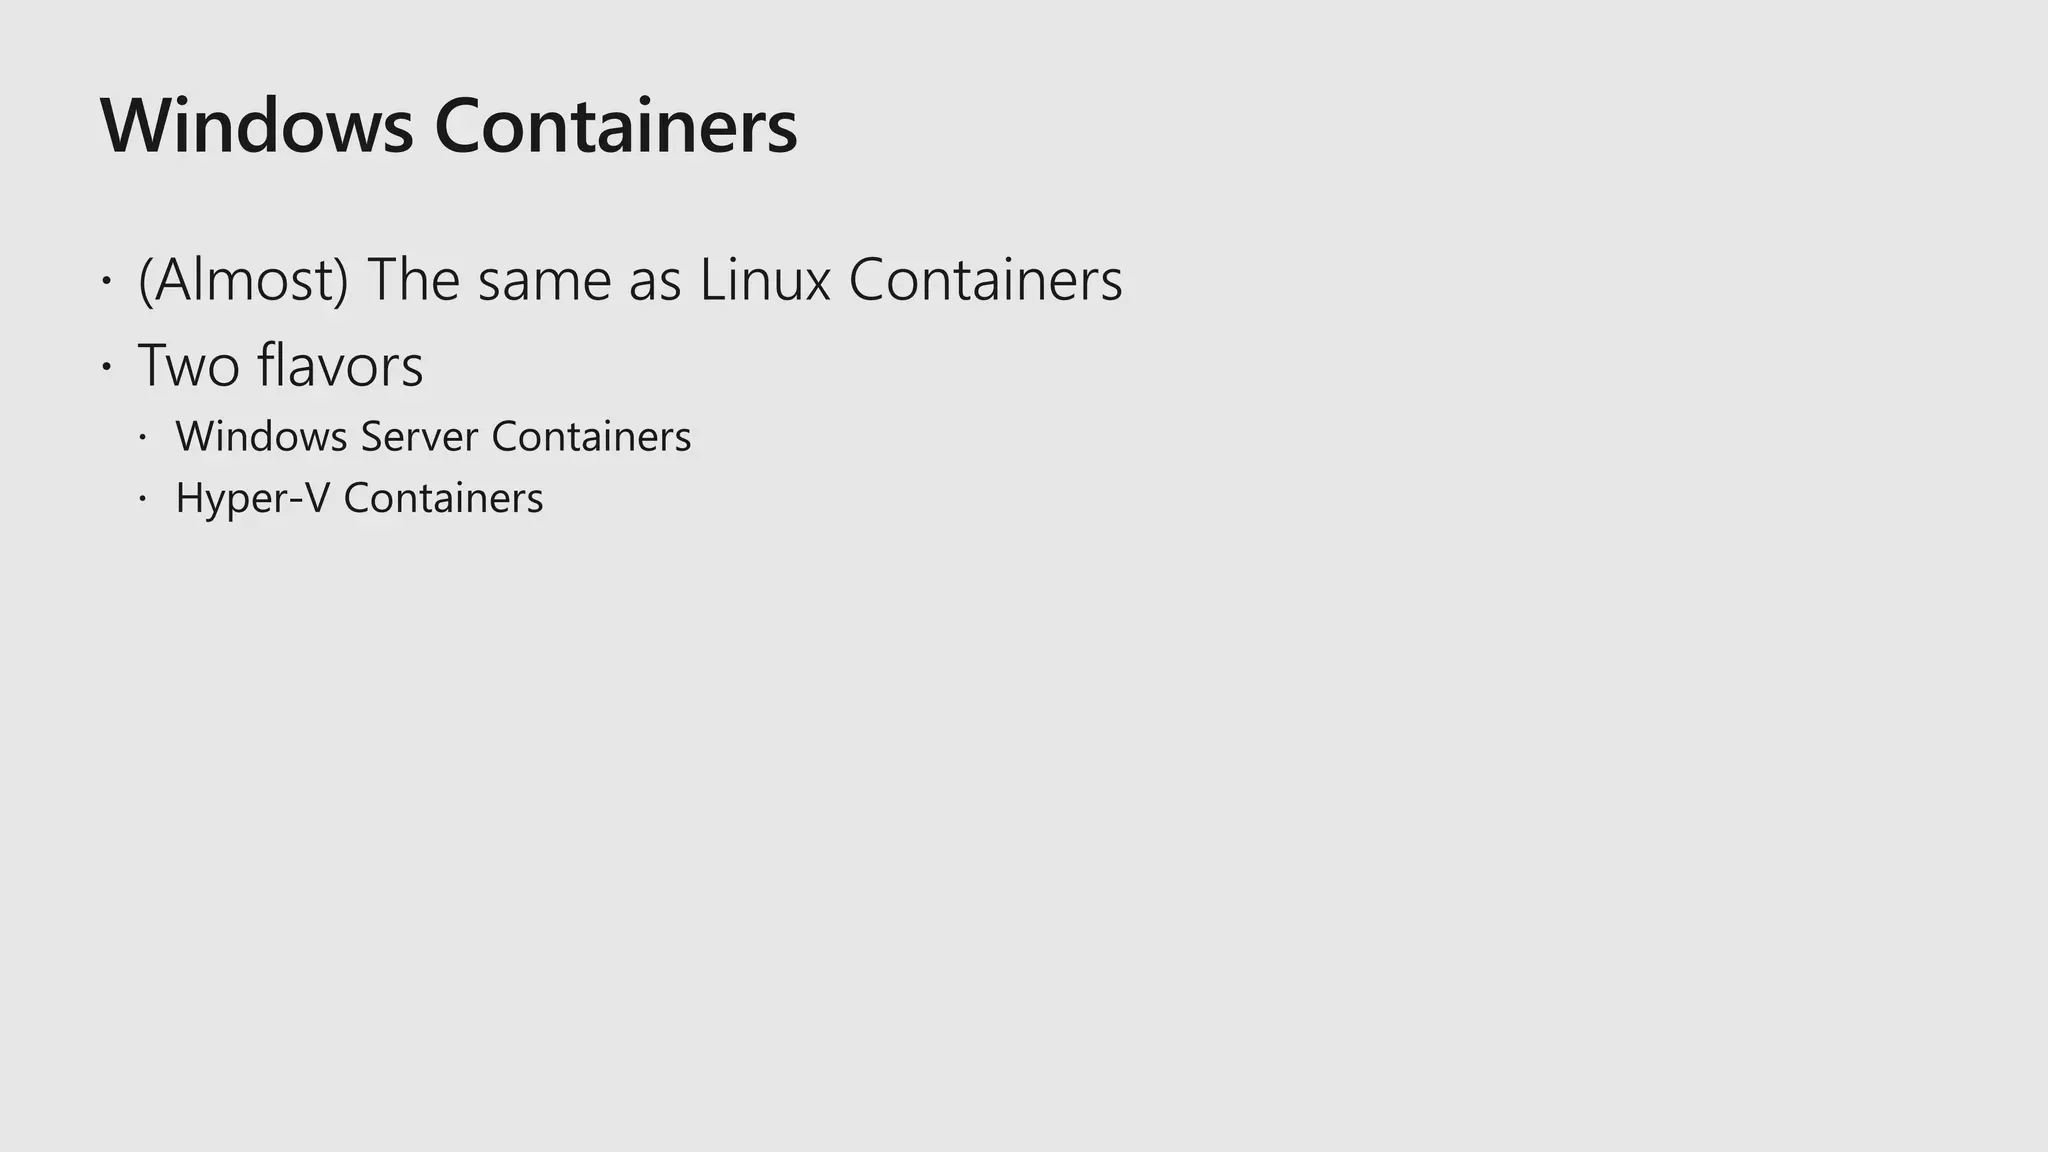The width and height of the screenshot is (2048, 1152).
Task: Click the word 'flavors' in second bullet
Action: (x=340, y=365)
